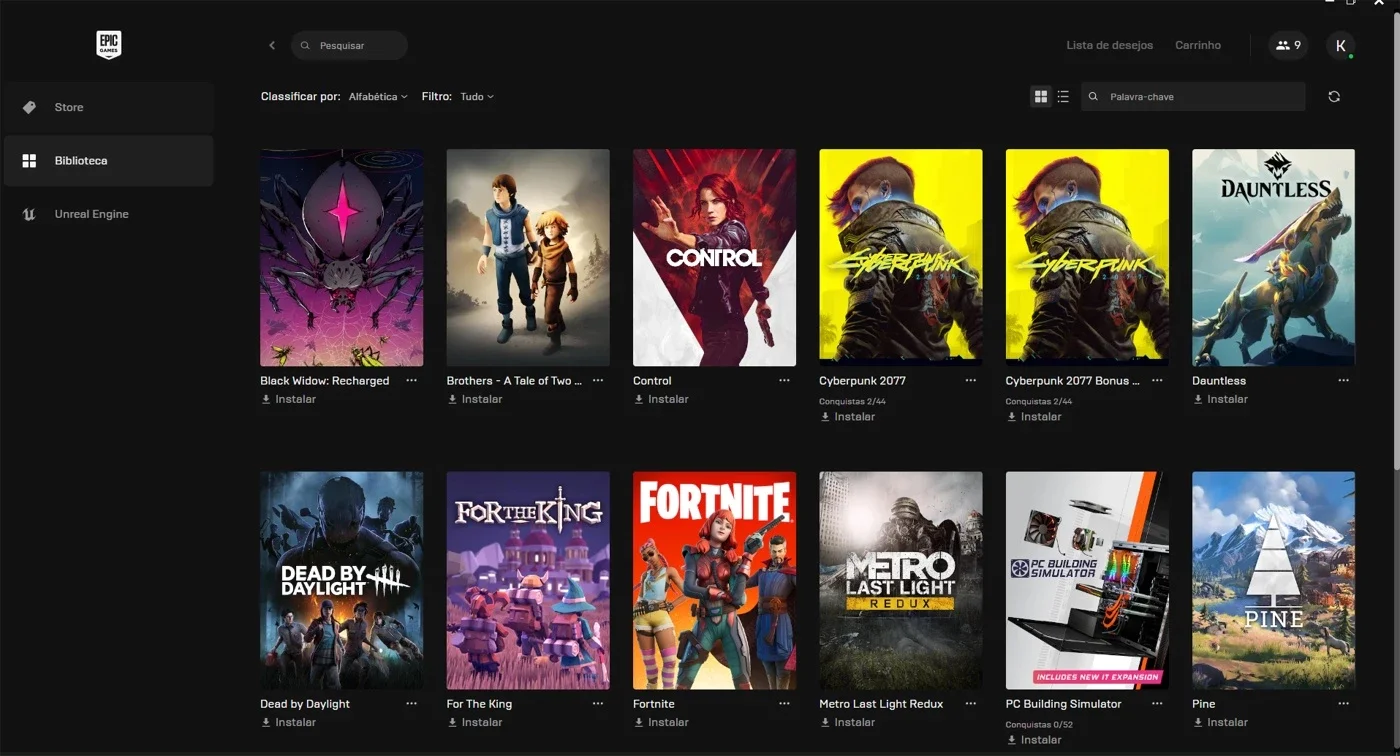
Task: Click the Dead by Daylight title text
Action: click(x=305, y=704)
